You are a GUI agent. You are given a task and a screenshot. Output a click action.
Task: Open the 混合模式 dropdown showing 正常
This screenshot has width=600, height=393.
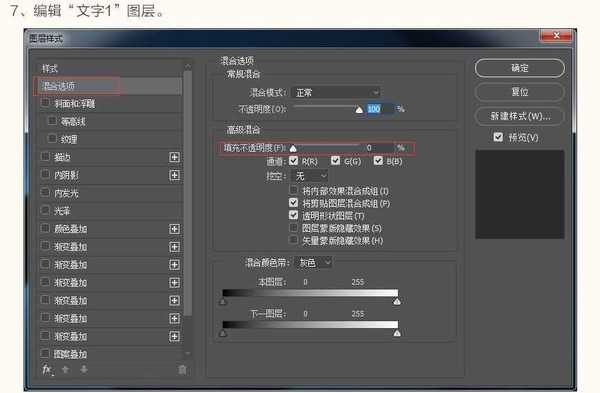tap(336, 92)
